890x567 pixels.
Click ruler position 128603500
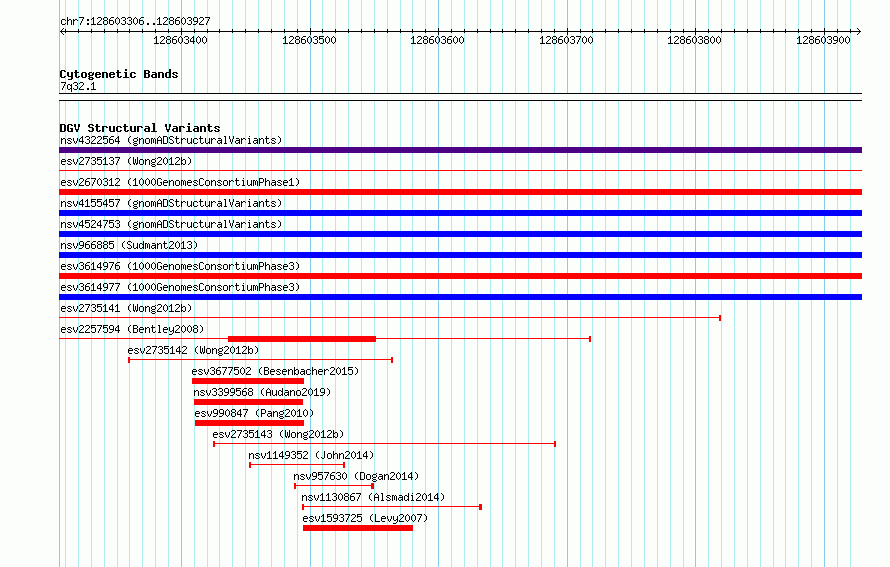(309, 40)
